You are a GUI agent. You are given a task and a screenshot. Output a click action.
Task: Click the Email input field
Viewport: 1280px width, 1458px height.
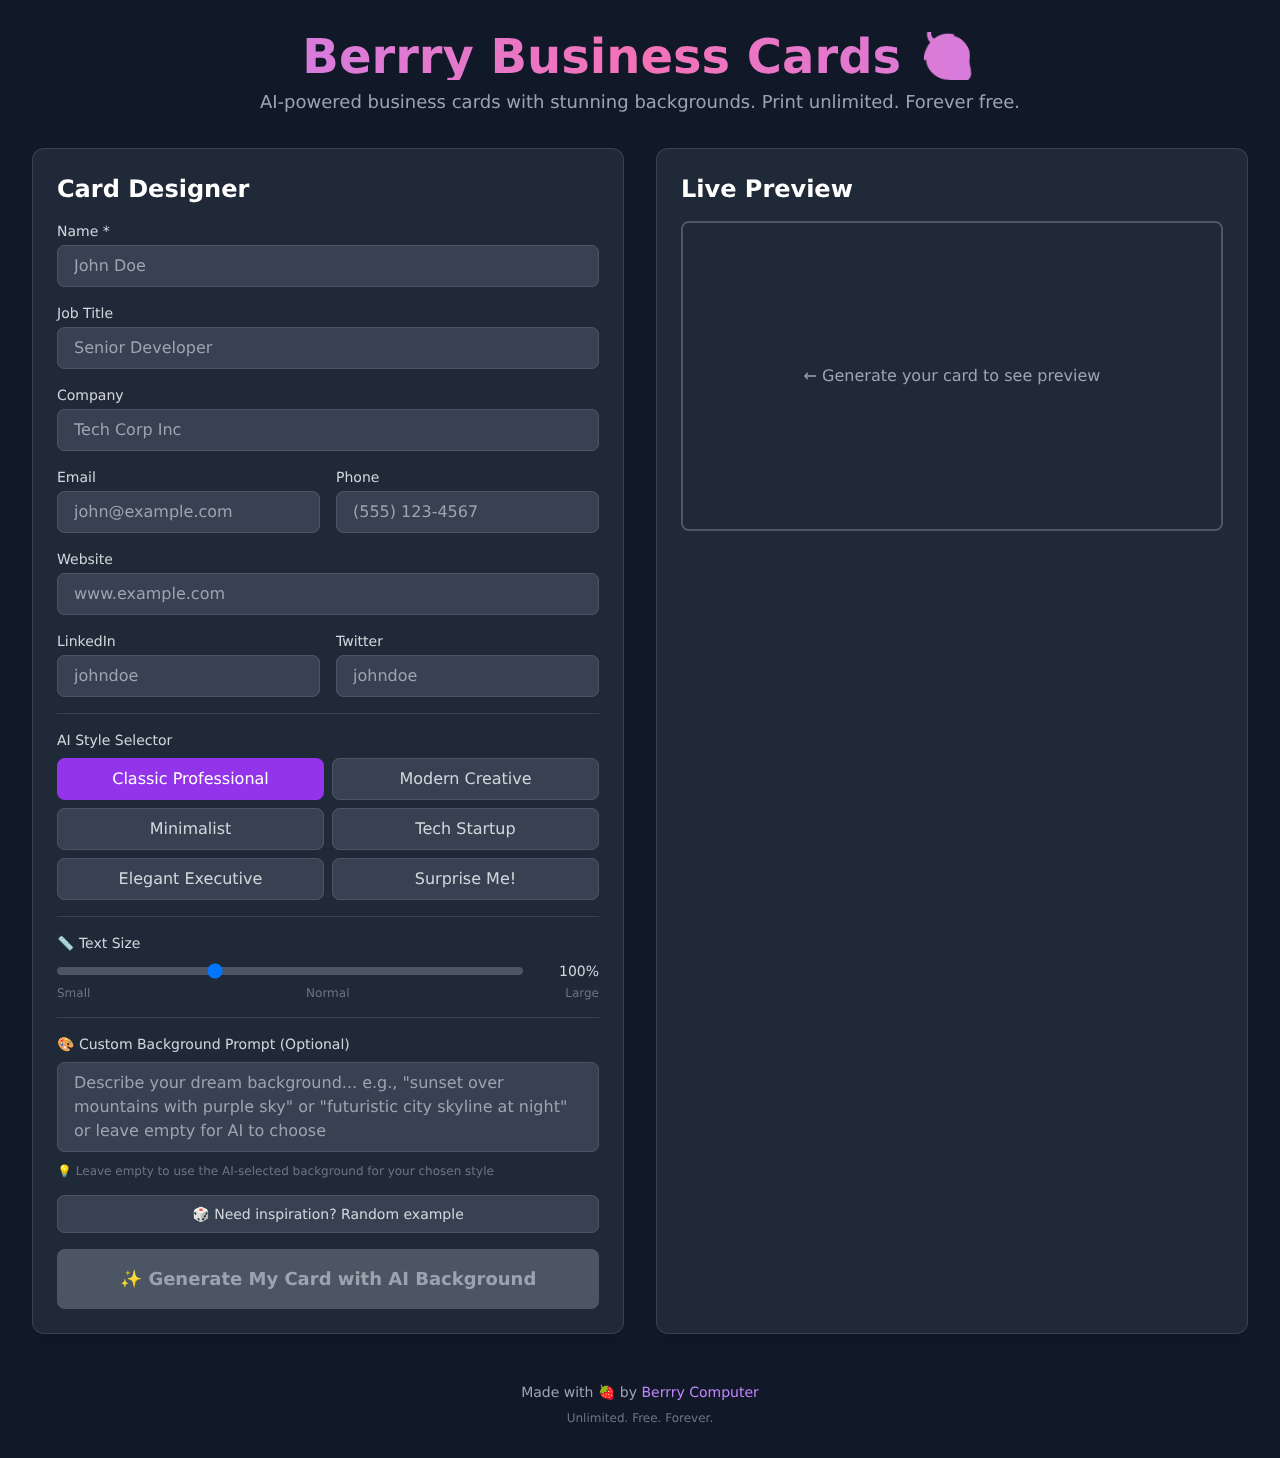188,511
